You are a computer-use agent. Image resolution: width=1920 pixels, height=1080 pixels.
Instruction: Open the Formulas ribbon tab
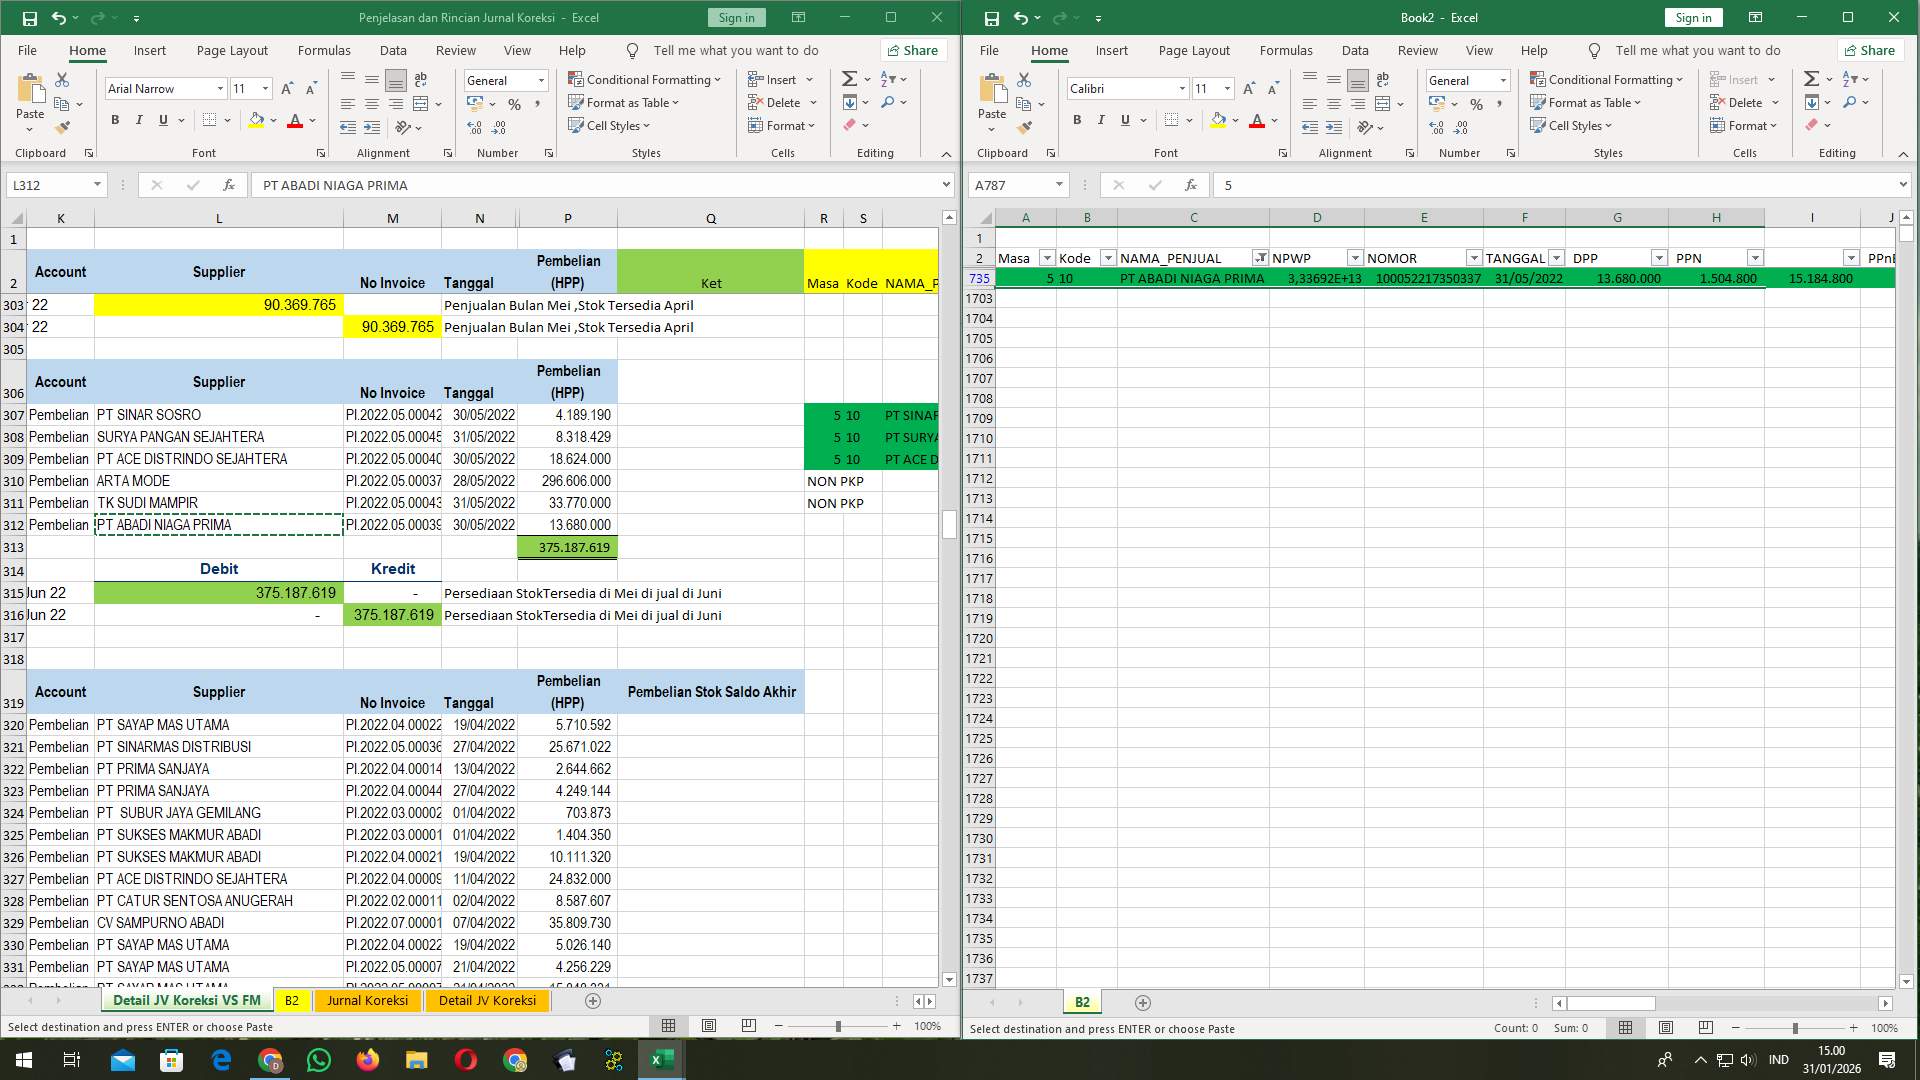pyautogui.click(x=324, y=50)
